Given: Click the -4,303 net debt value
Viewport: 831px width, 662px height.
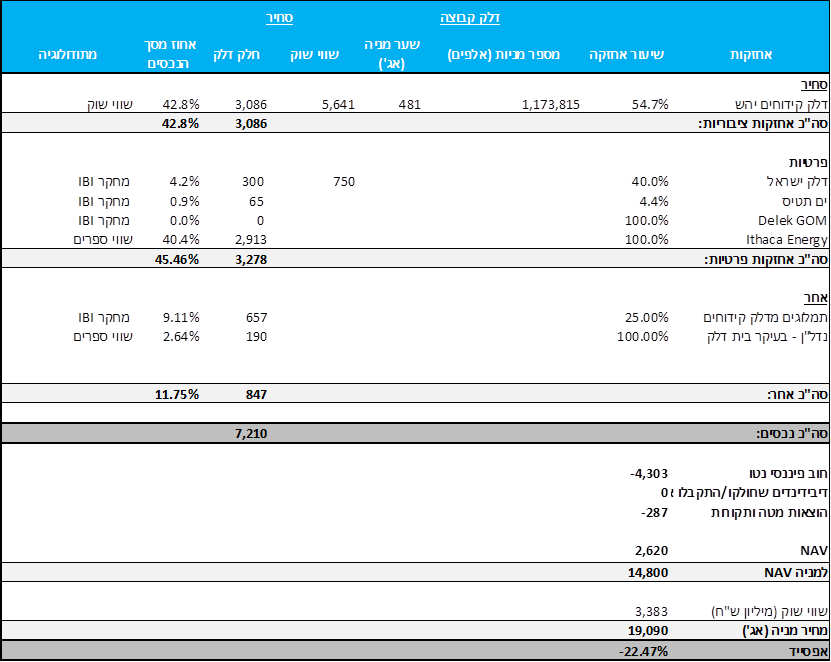Looking at the screenshot, I should (649, 473).
